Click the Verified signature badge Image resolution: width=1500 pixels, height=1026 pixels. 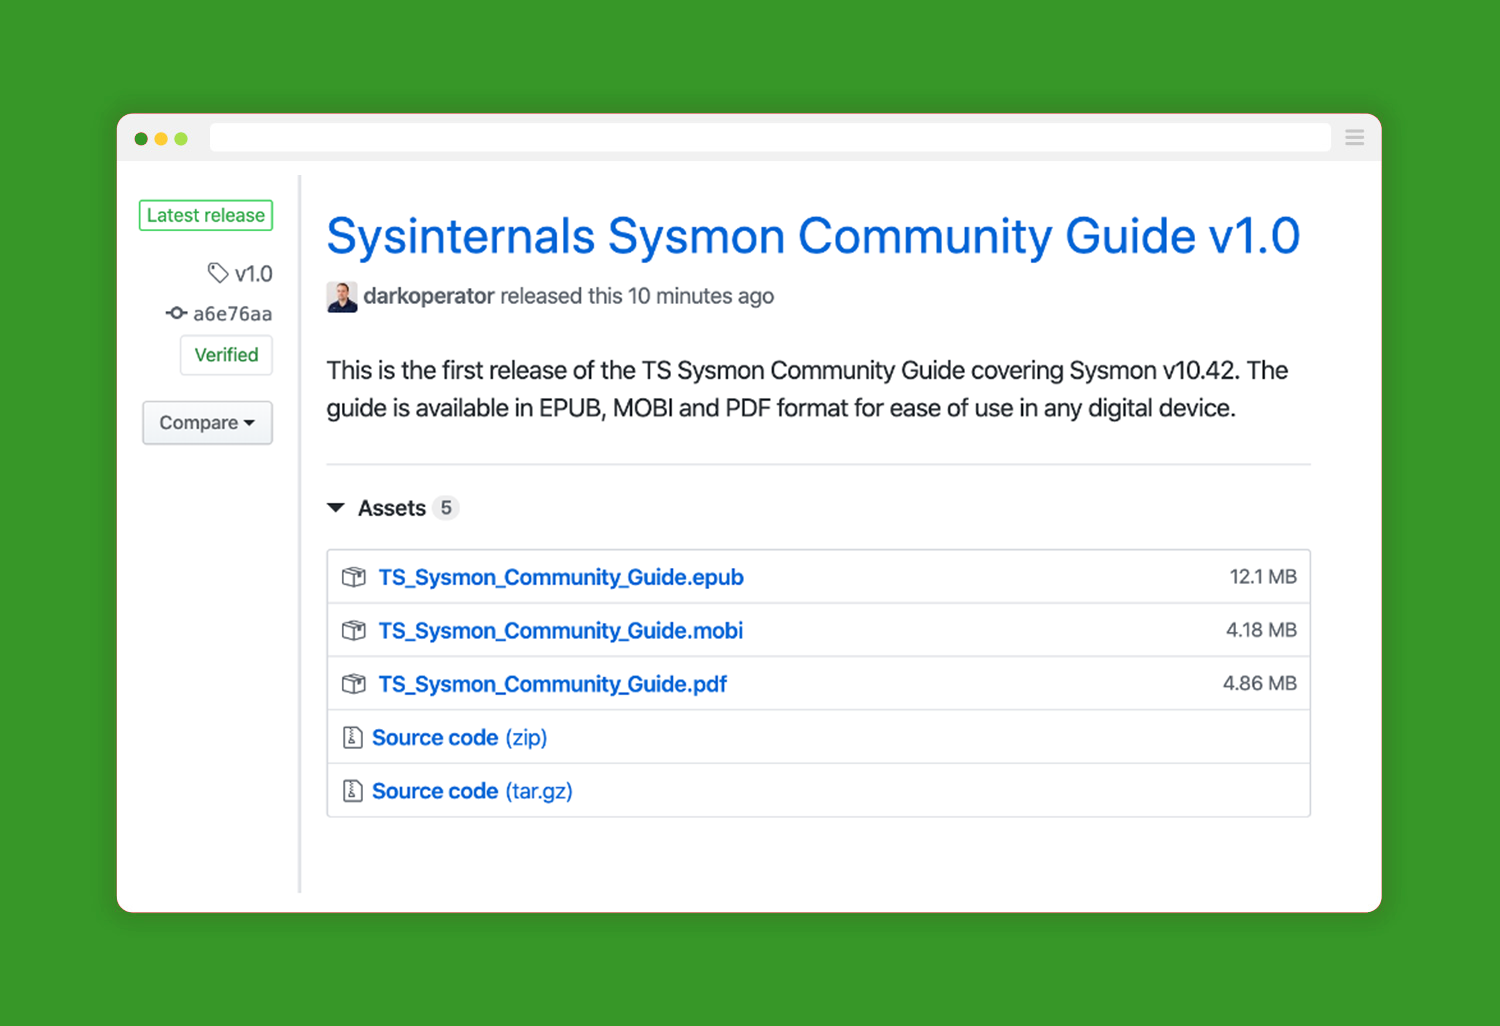[226, 355]
